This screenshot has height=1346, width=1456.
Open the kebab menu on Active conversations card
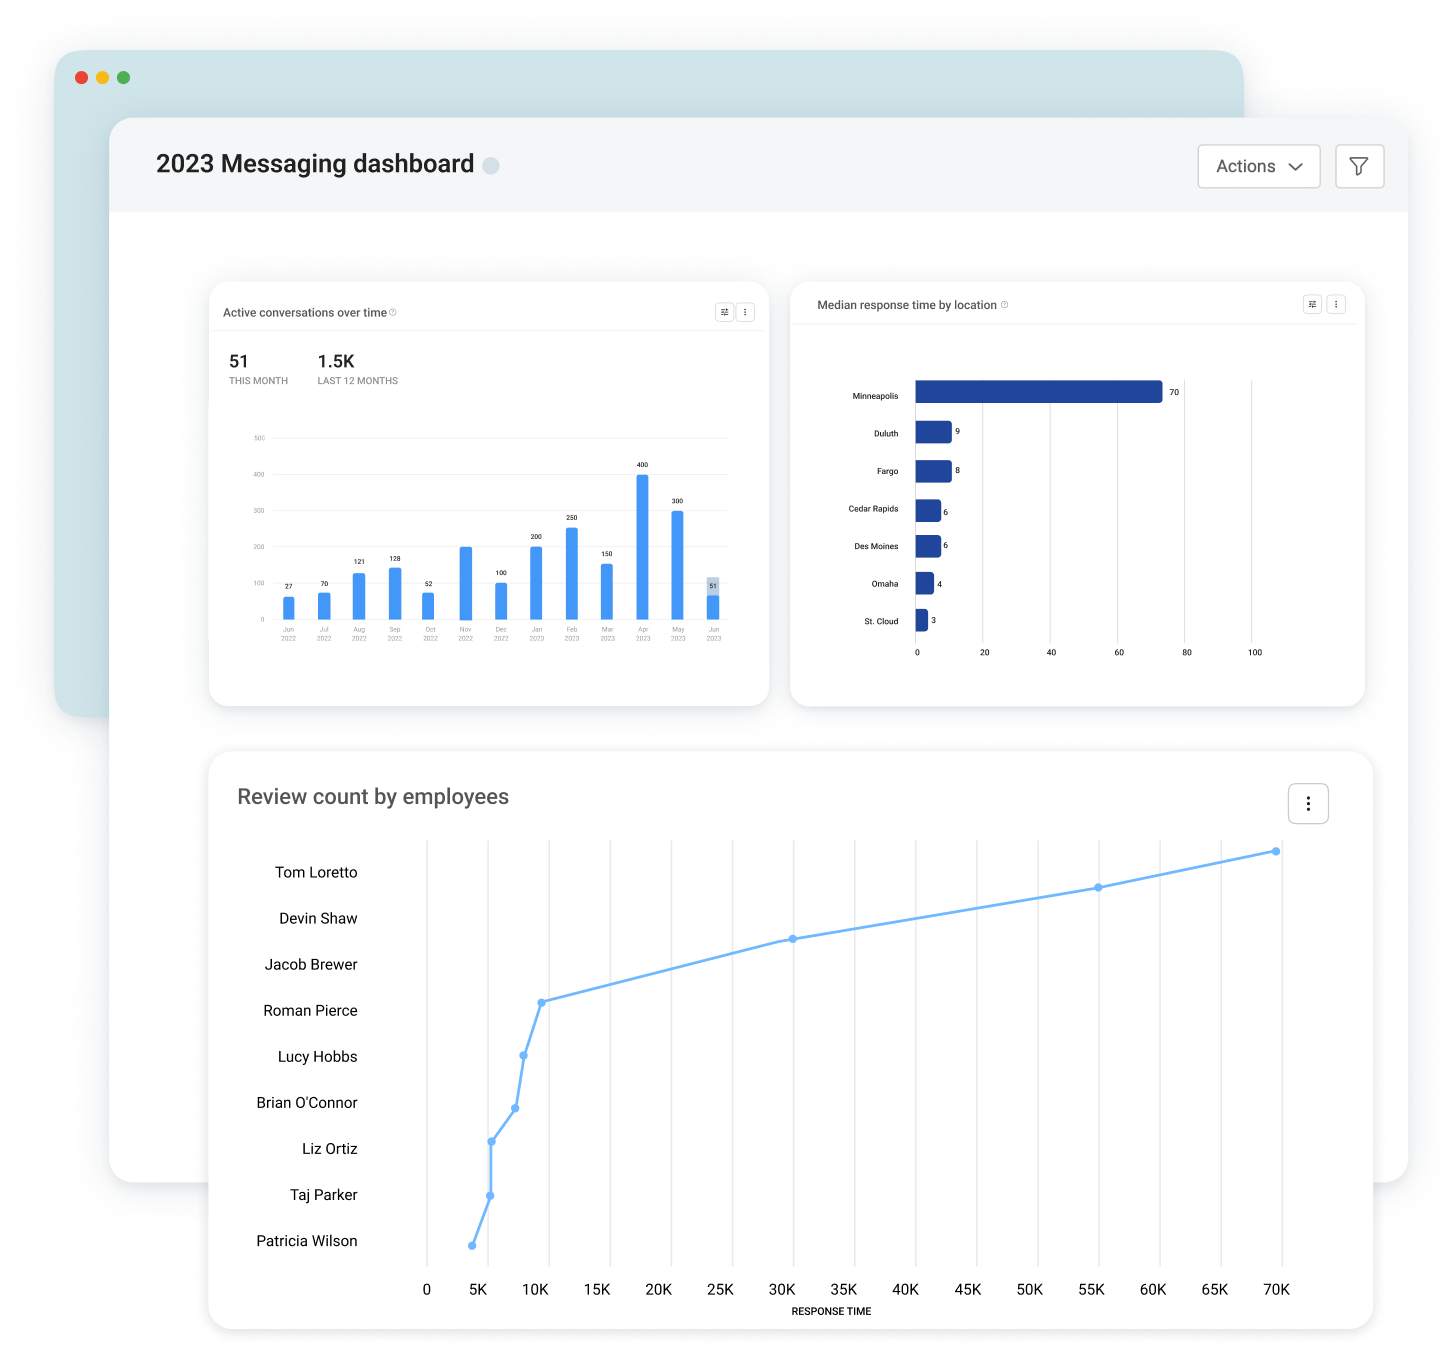click(745, 311)
